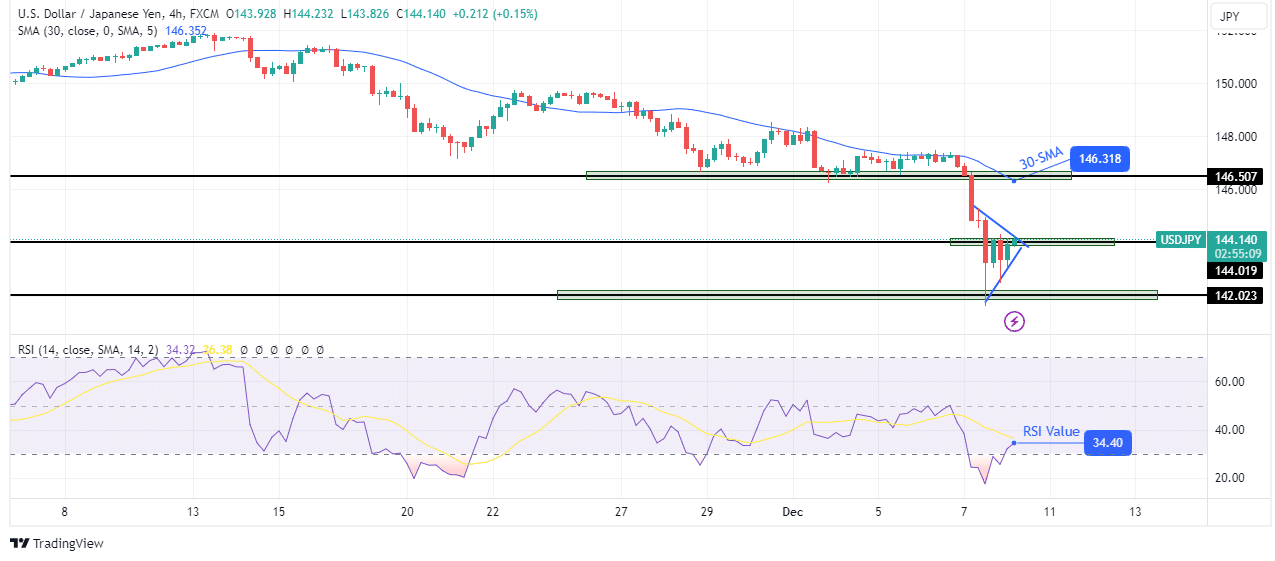Click the USDJPY symbol tag on price axis
The width and height of the screenshot is (1275, 561).
tap(1181, 240)
